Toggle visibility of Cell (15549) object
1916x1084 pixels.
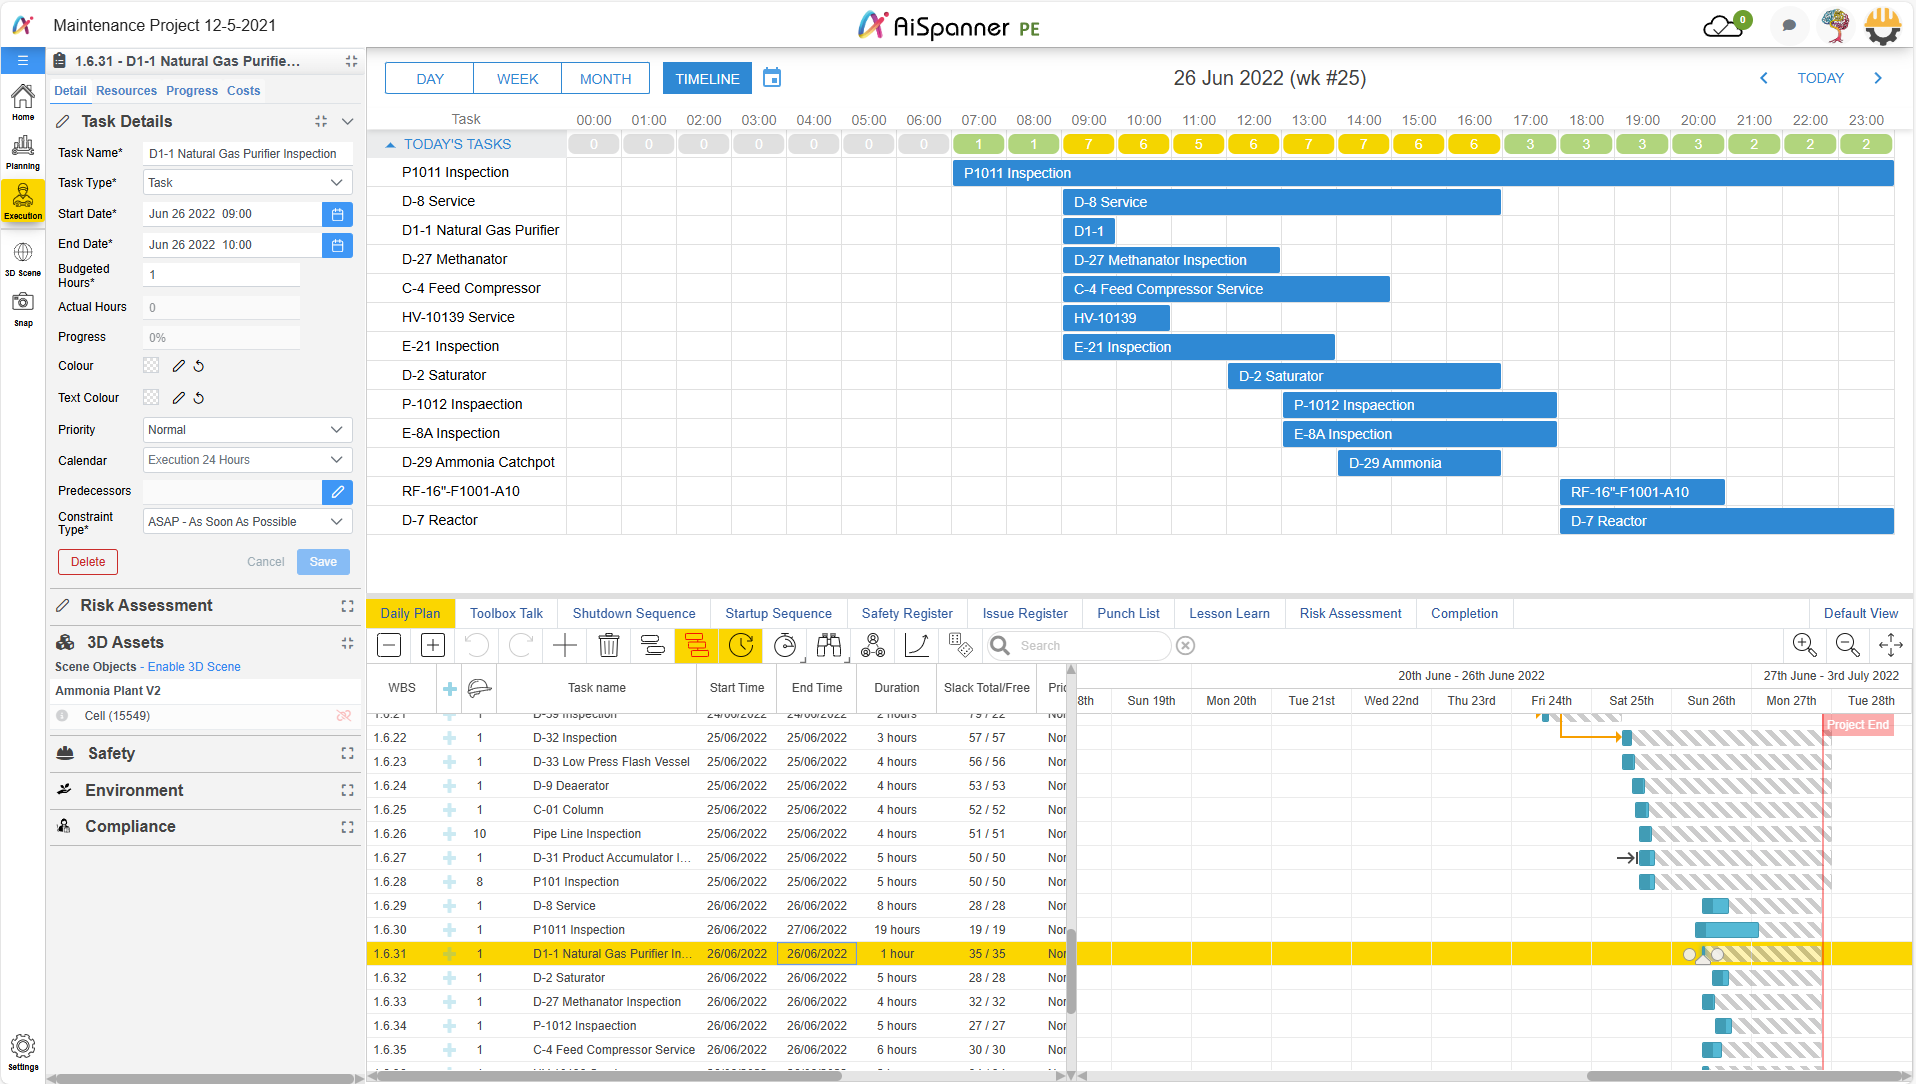pyautogui.click(x=343, y=716)
